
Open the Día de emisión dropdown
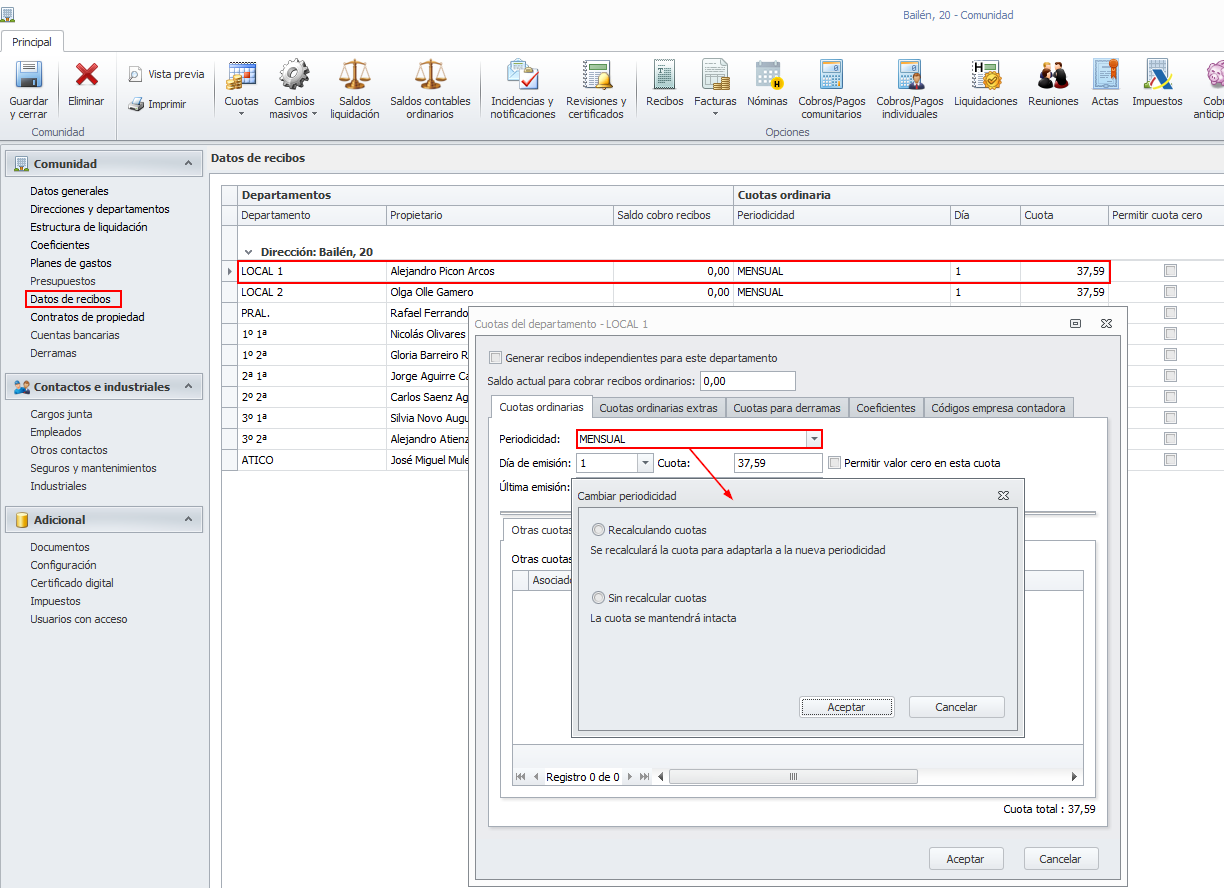pyautogui.click(x=644, y=463)
